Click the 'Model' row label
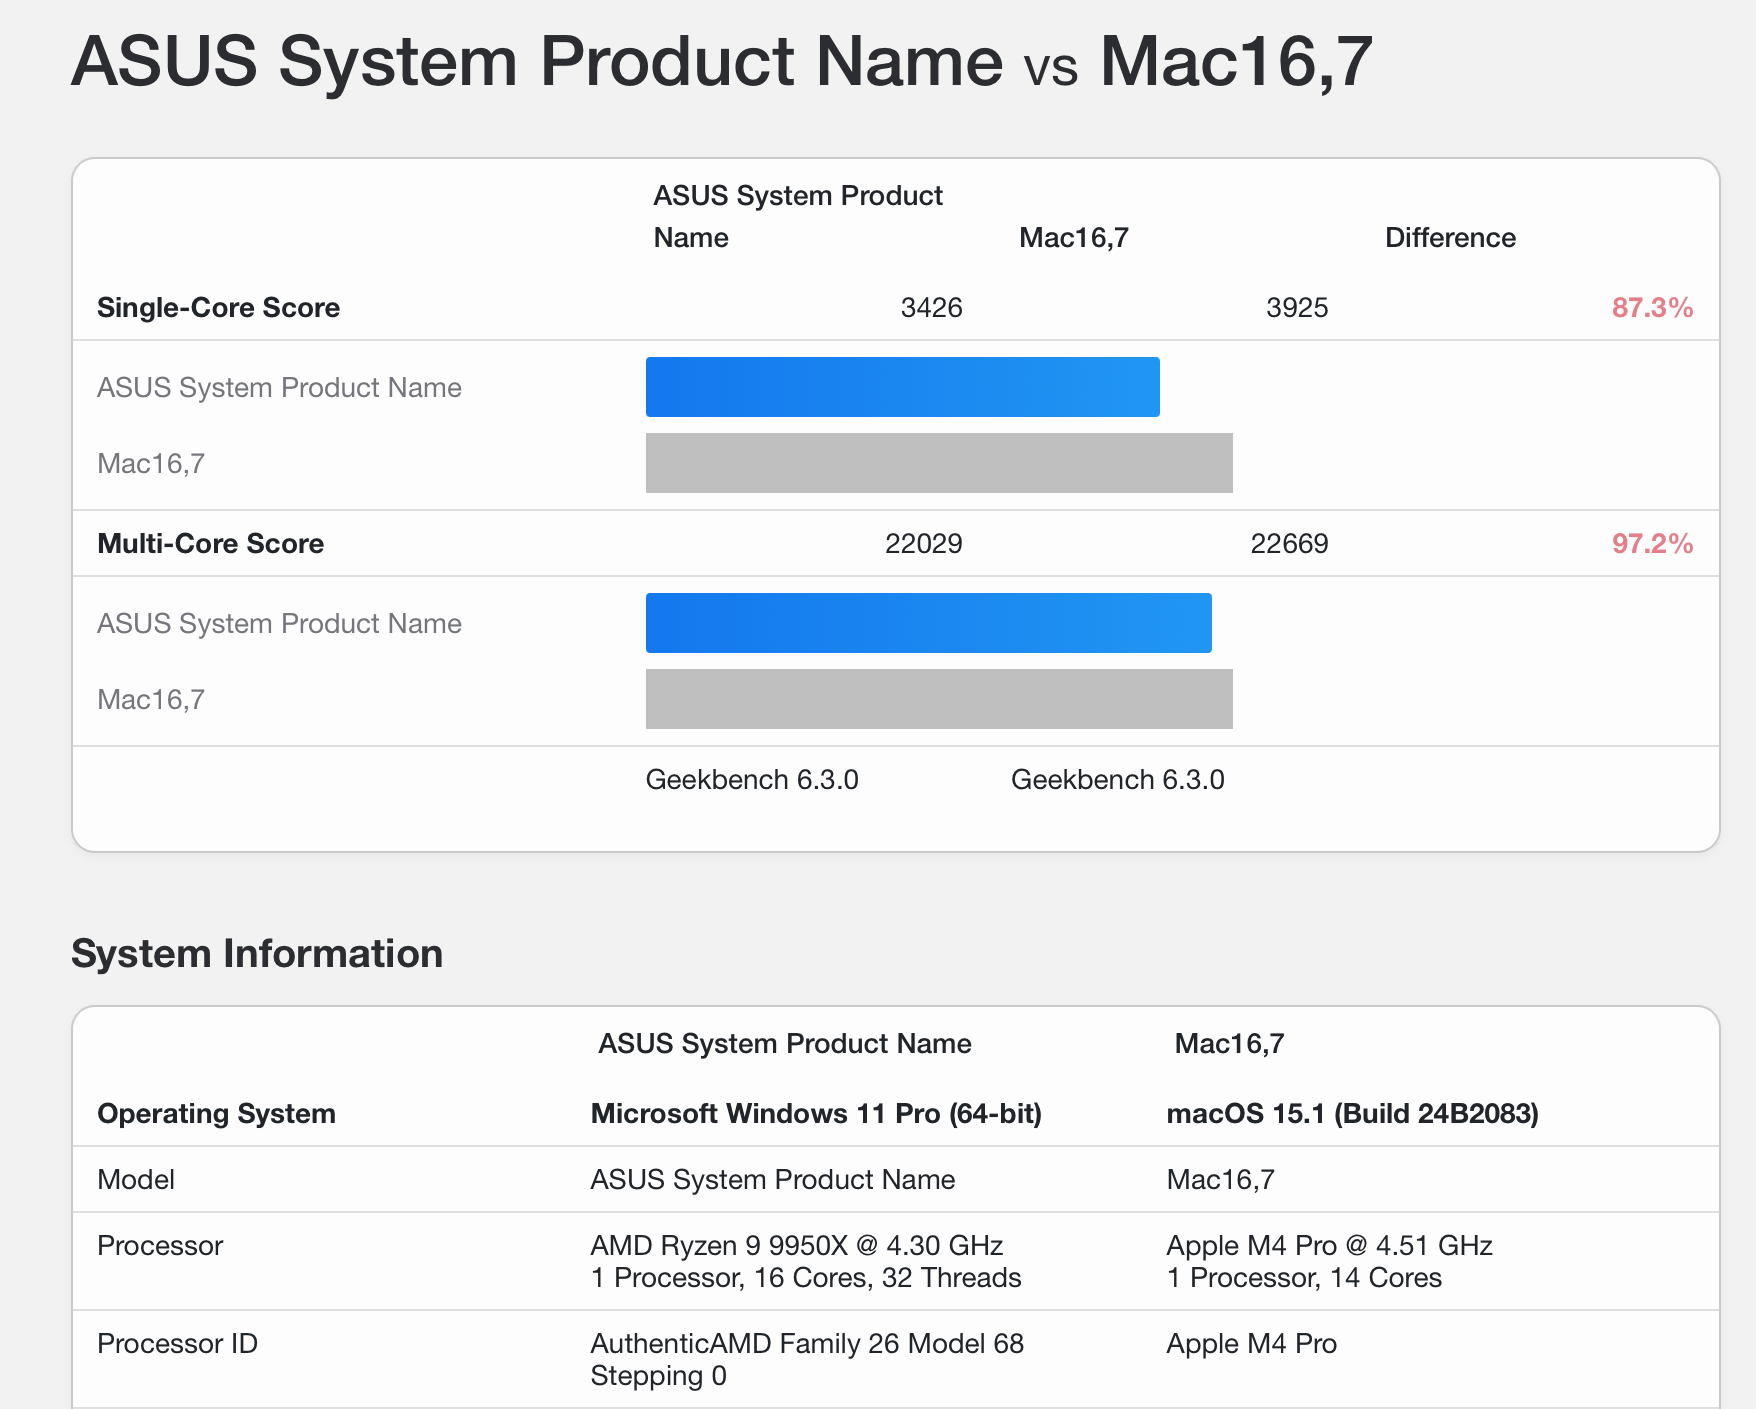1756x1409 pixels. 136,1179
